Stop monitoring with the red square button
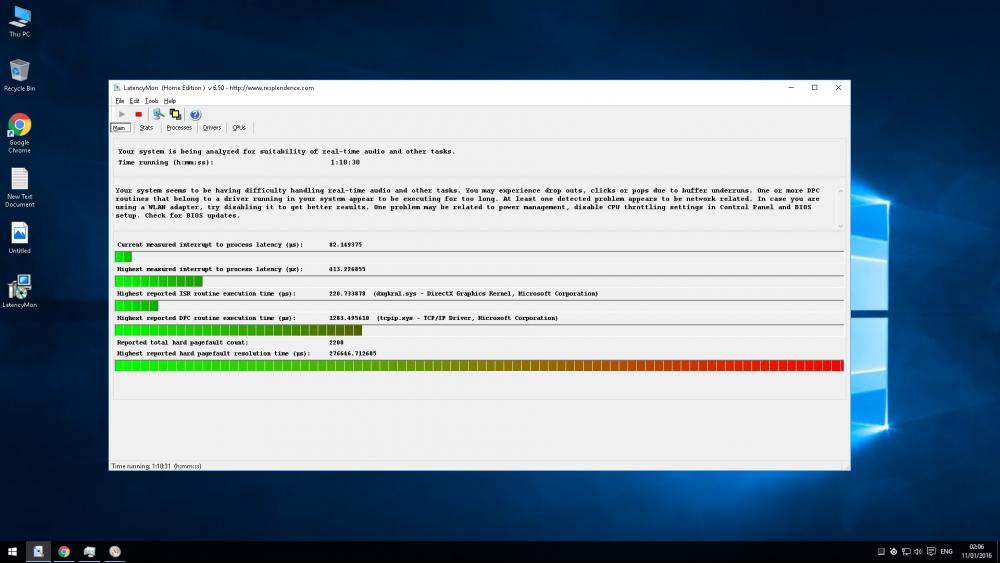The height and width of the screenshot is (563, 1000). click(138, 114)
